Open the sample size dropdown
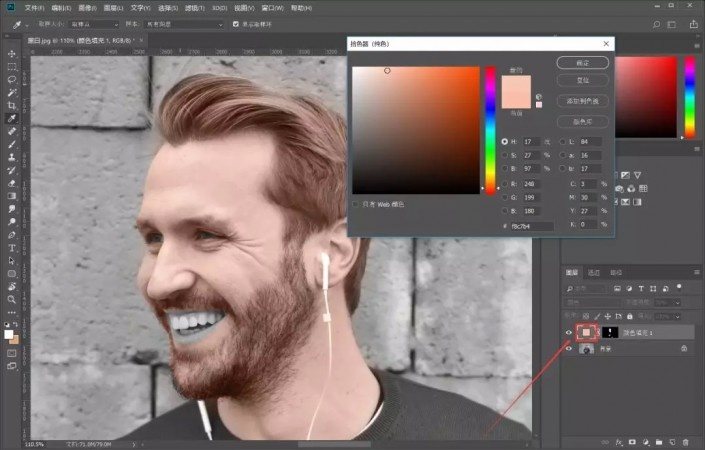705x450 pixels. point(93,24)
